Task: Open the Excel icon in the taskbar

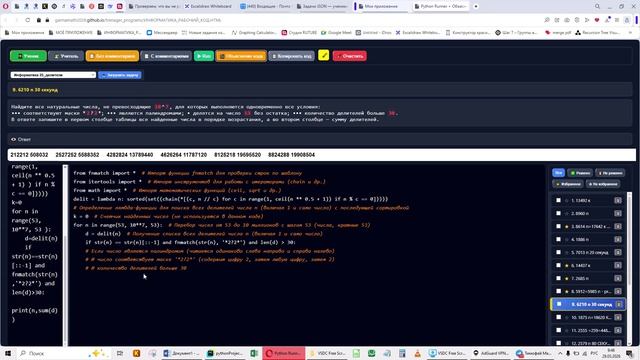Action: (x=254, y=353)
